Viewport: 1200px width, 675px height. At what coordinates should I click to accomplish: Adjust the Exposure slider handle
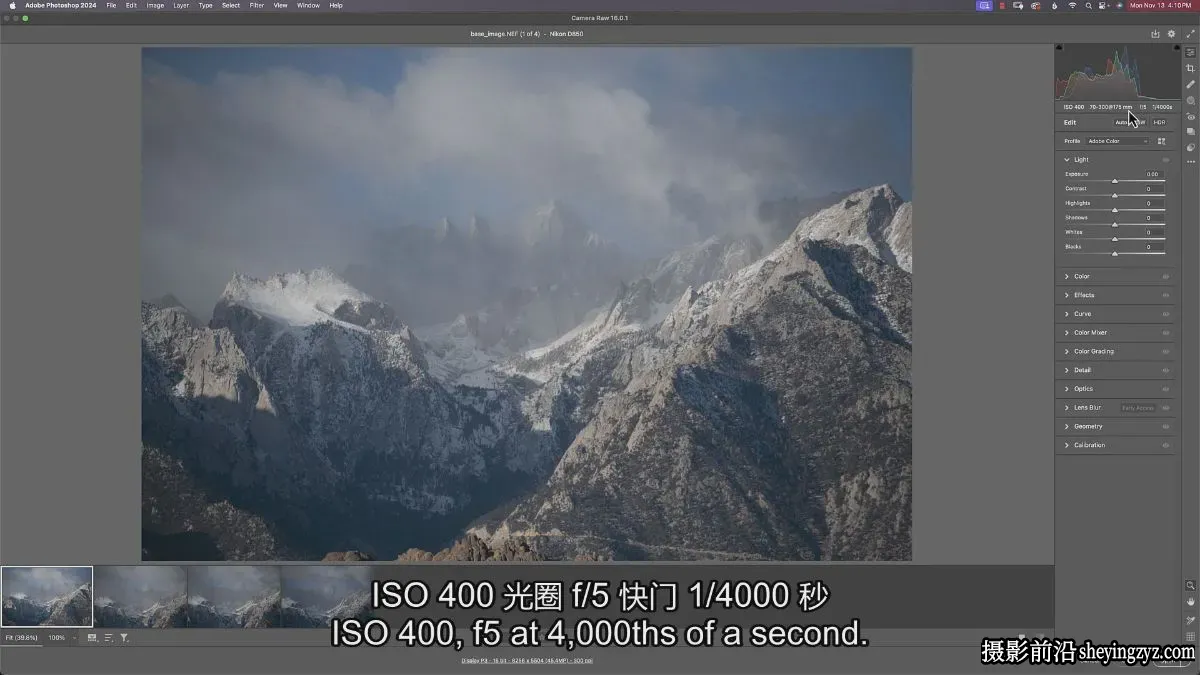(x=1115, y=181)
